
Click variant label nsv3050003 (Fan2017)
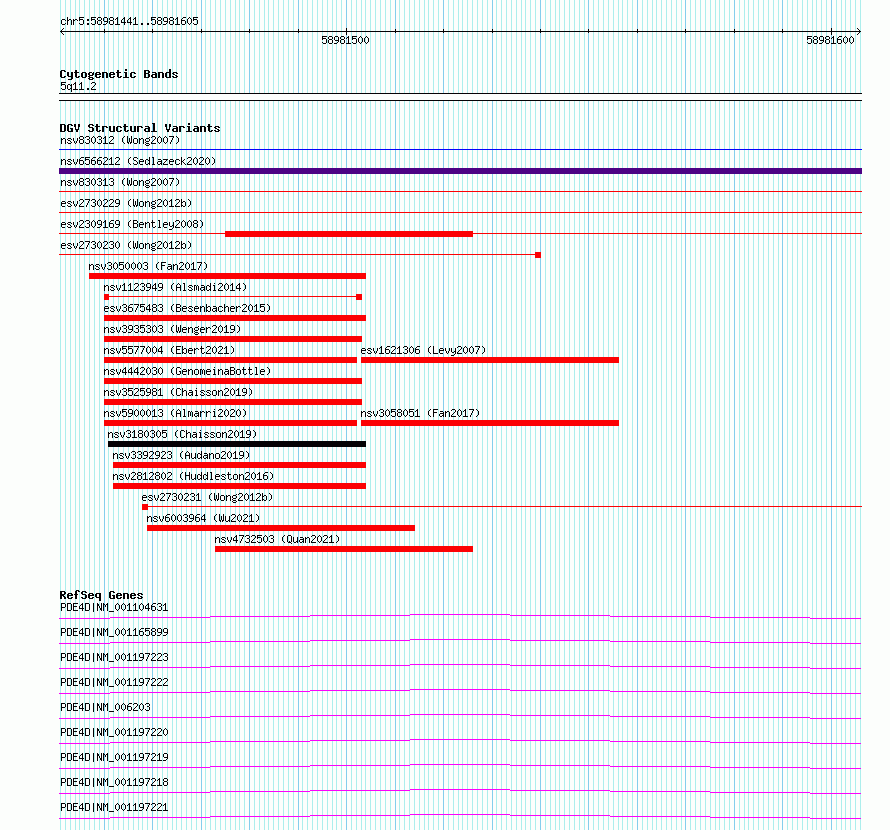tap(148, 266)
